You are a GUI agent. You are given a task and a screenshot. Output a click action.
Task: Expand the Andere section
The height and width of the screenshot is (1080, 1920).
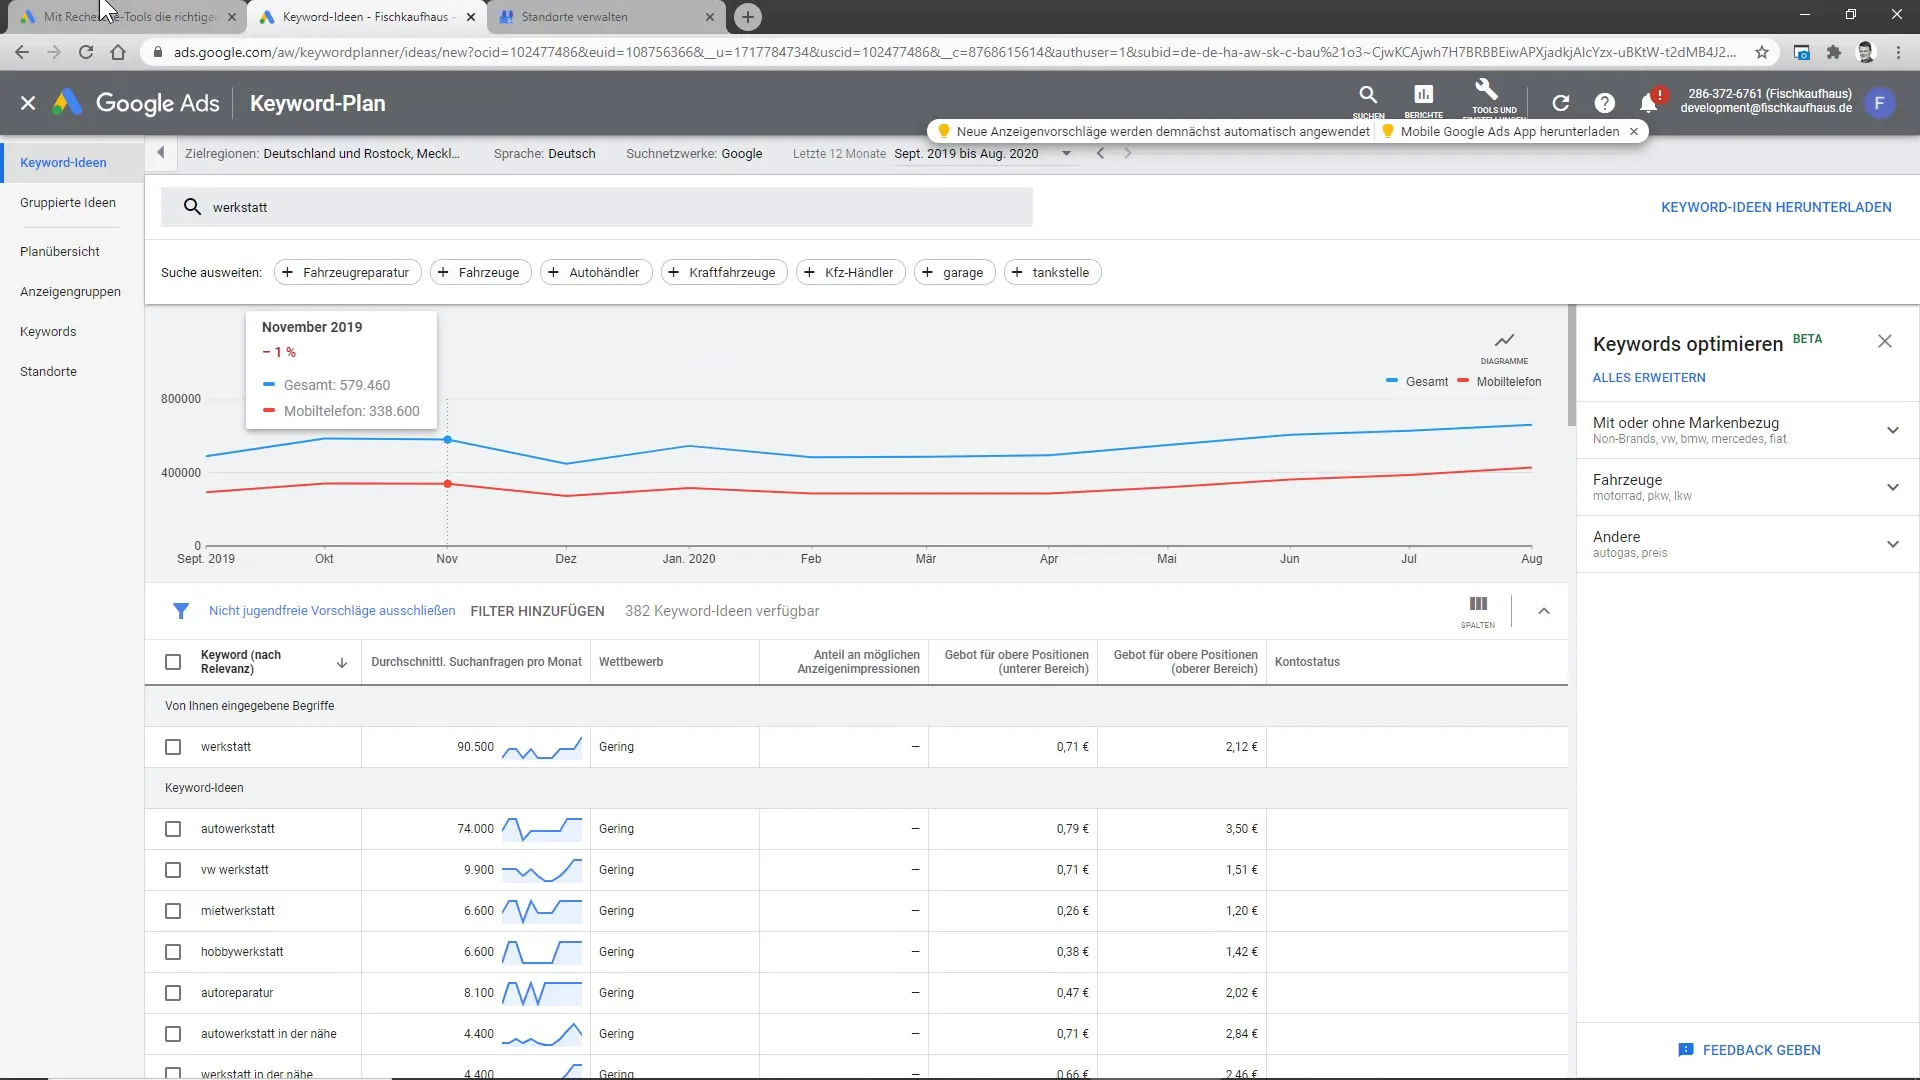point(1892,544)
